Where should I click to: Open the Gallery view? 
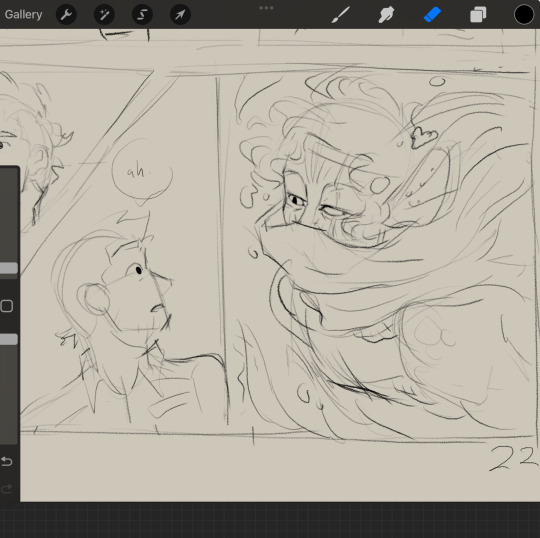(23, 14)
